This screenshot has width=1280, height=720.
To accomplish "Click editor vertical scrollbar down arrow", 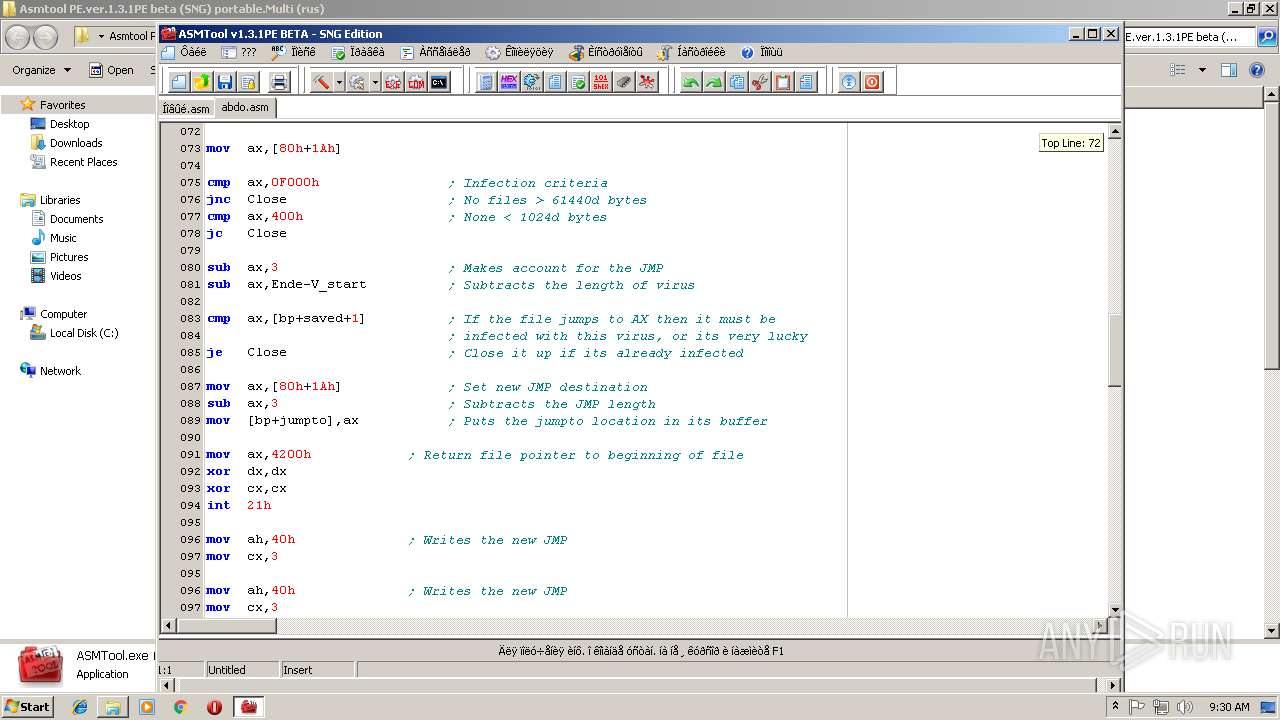I will (1114, 609).
